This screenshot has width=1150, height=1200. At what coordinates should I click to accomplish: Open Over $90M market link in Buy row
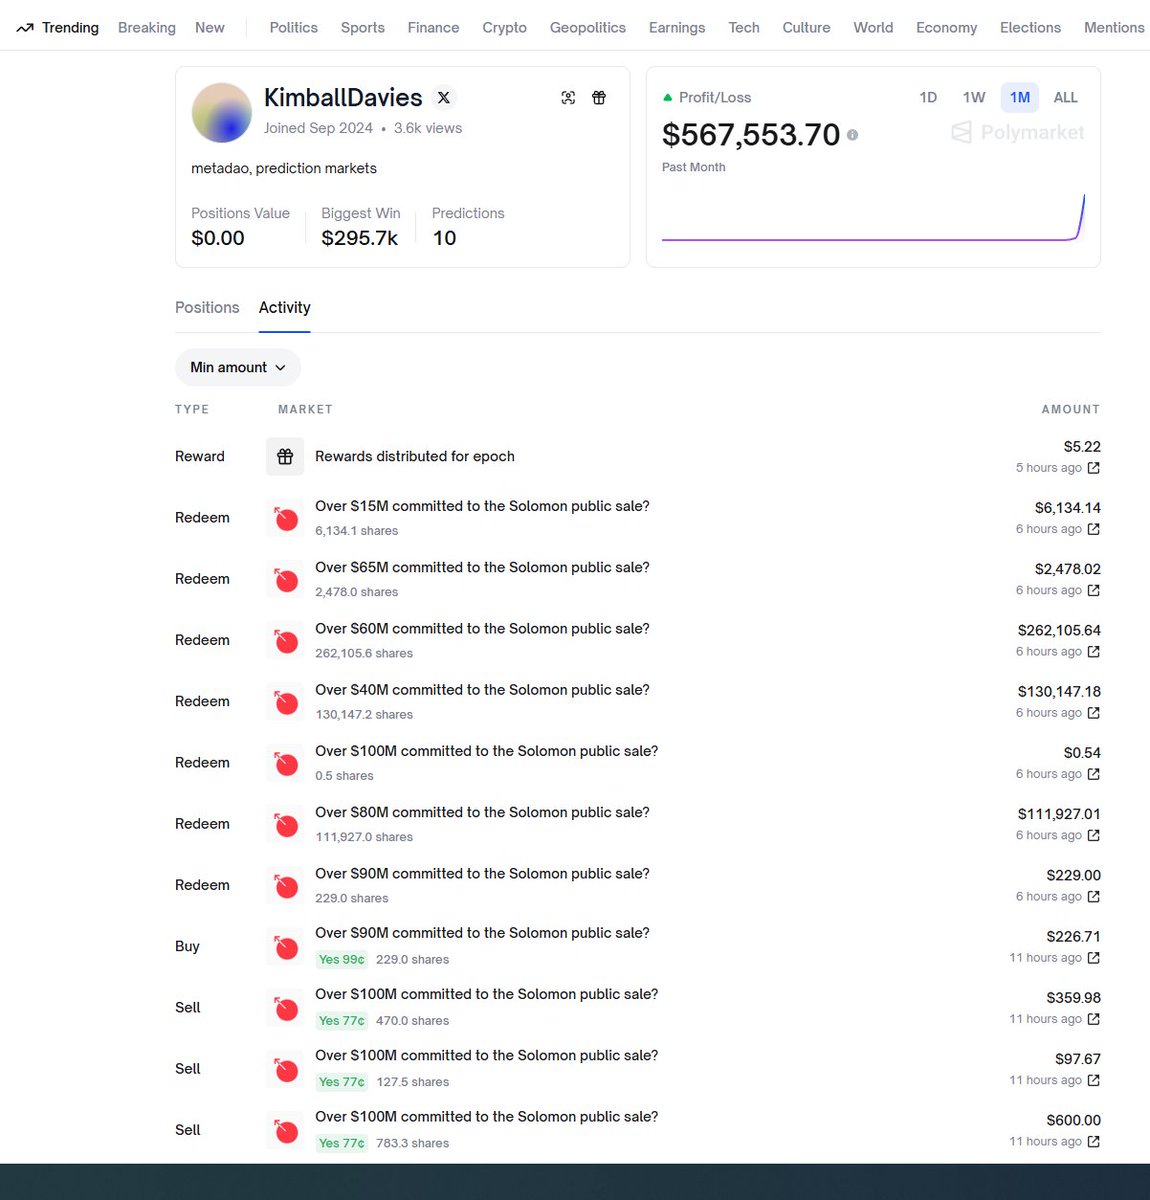tap(482, 933)
